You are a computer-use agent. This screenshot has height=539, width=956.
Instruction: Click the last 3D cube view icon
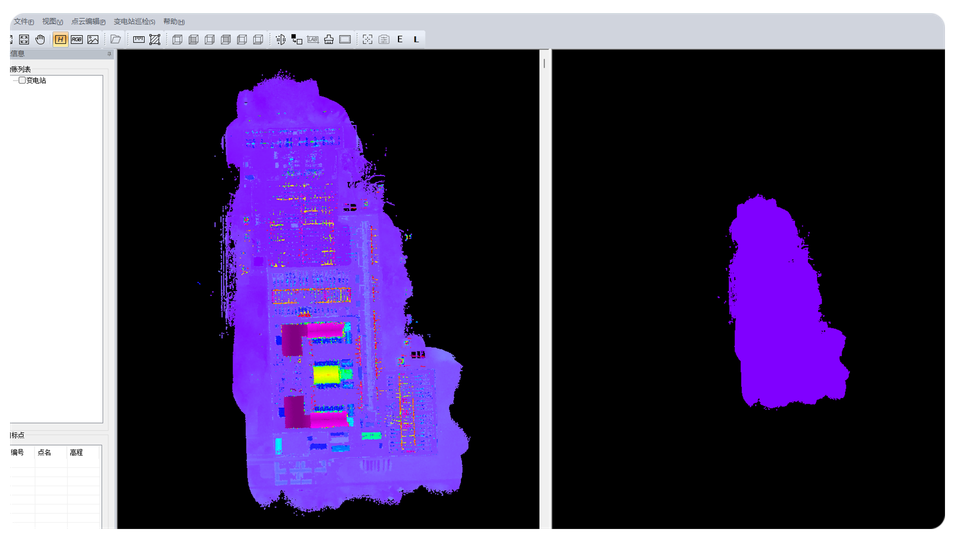coord(258,39)
